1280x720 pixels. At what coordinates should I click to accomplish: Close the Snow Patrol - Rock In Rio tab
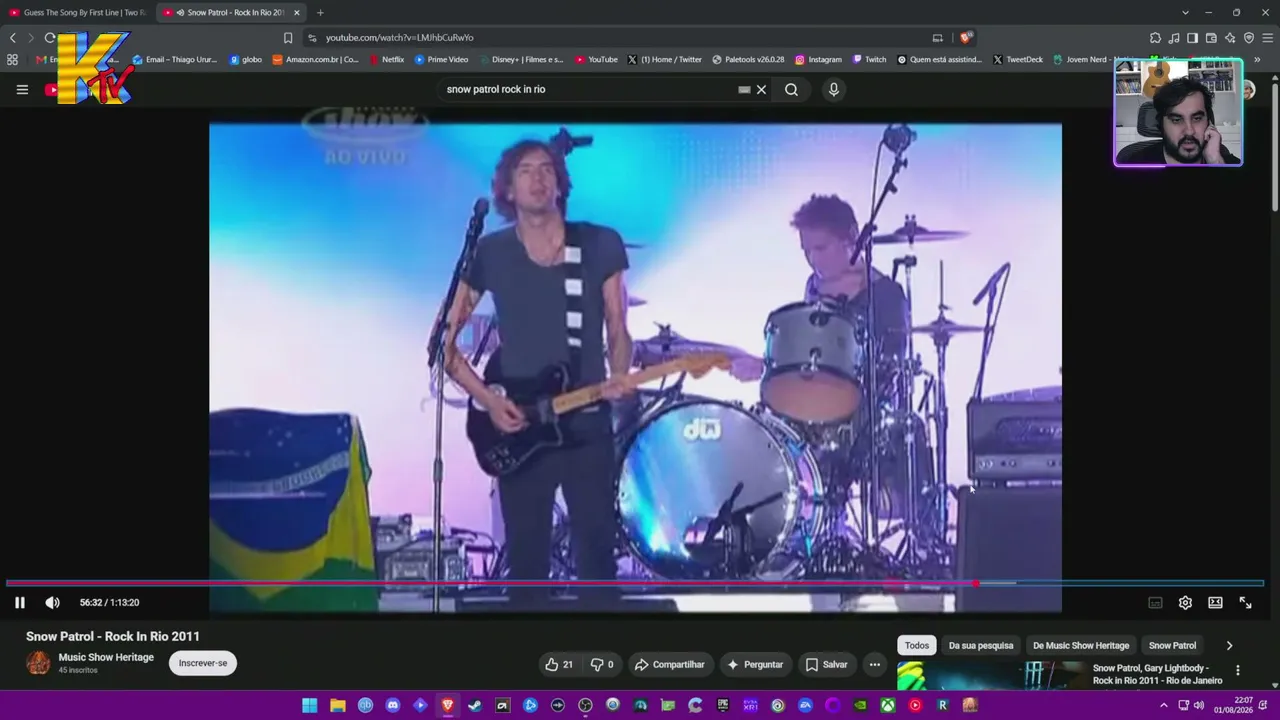pos(296,13)
